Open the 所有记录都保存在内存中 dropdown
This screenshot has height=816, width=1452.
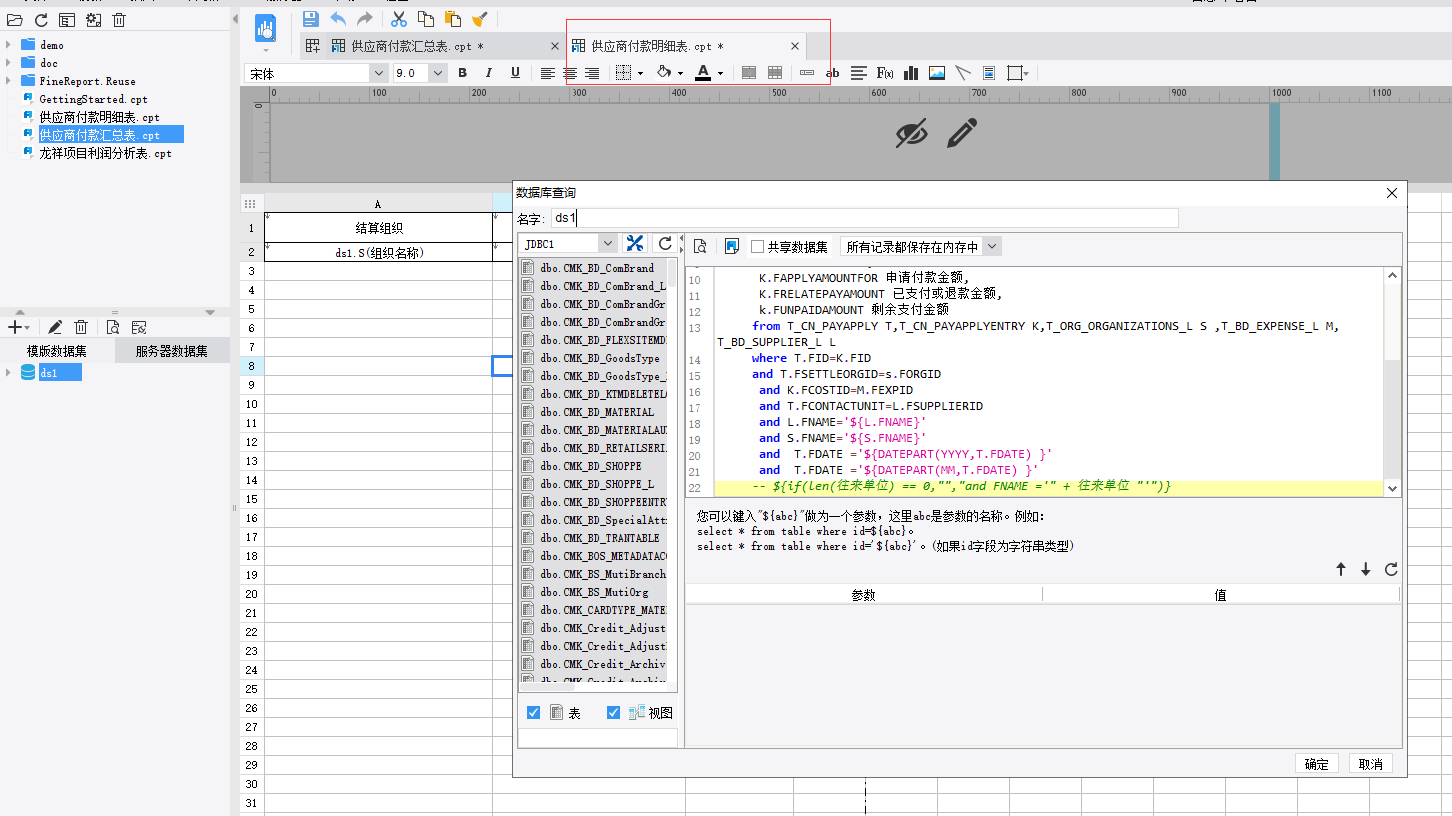point(992,246)
